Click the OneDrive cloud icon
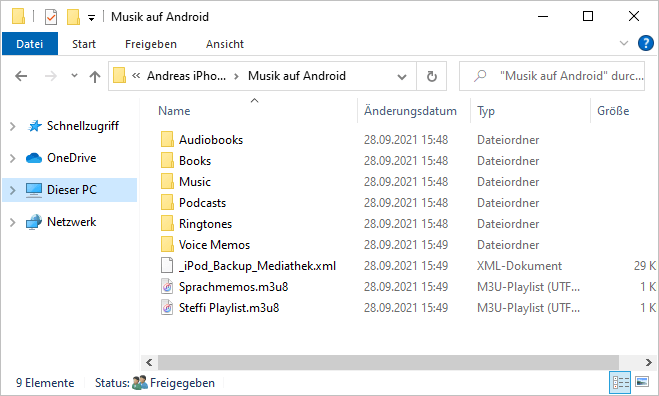The width and height of the screenshot is (659, 396). [34, 158]
